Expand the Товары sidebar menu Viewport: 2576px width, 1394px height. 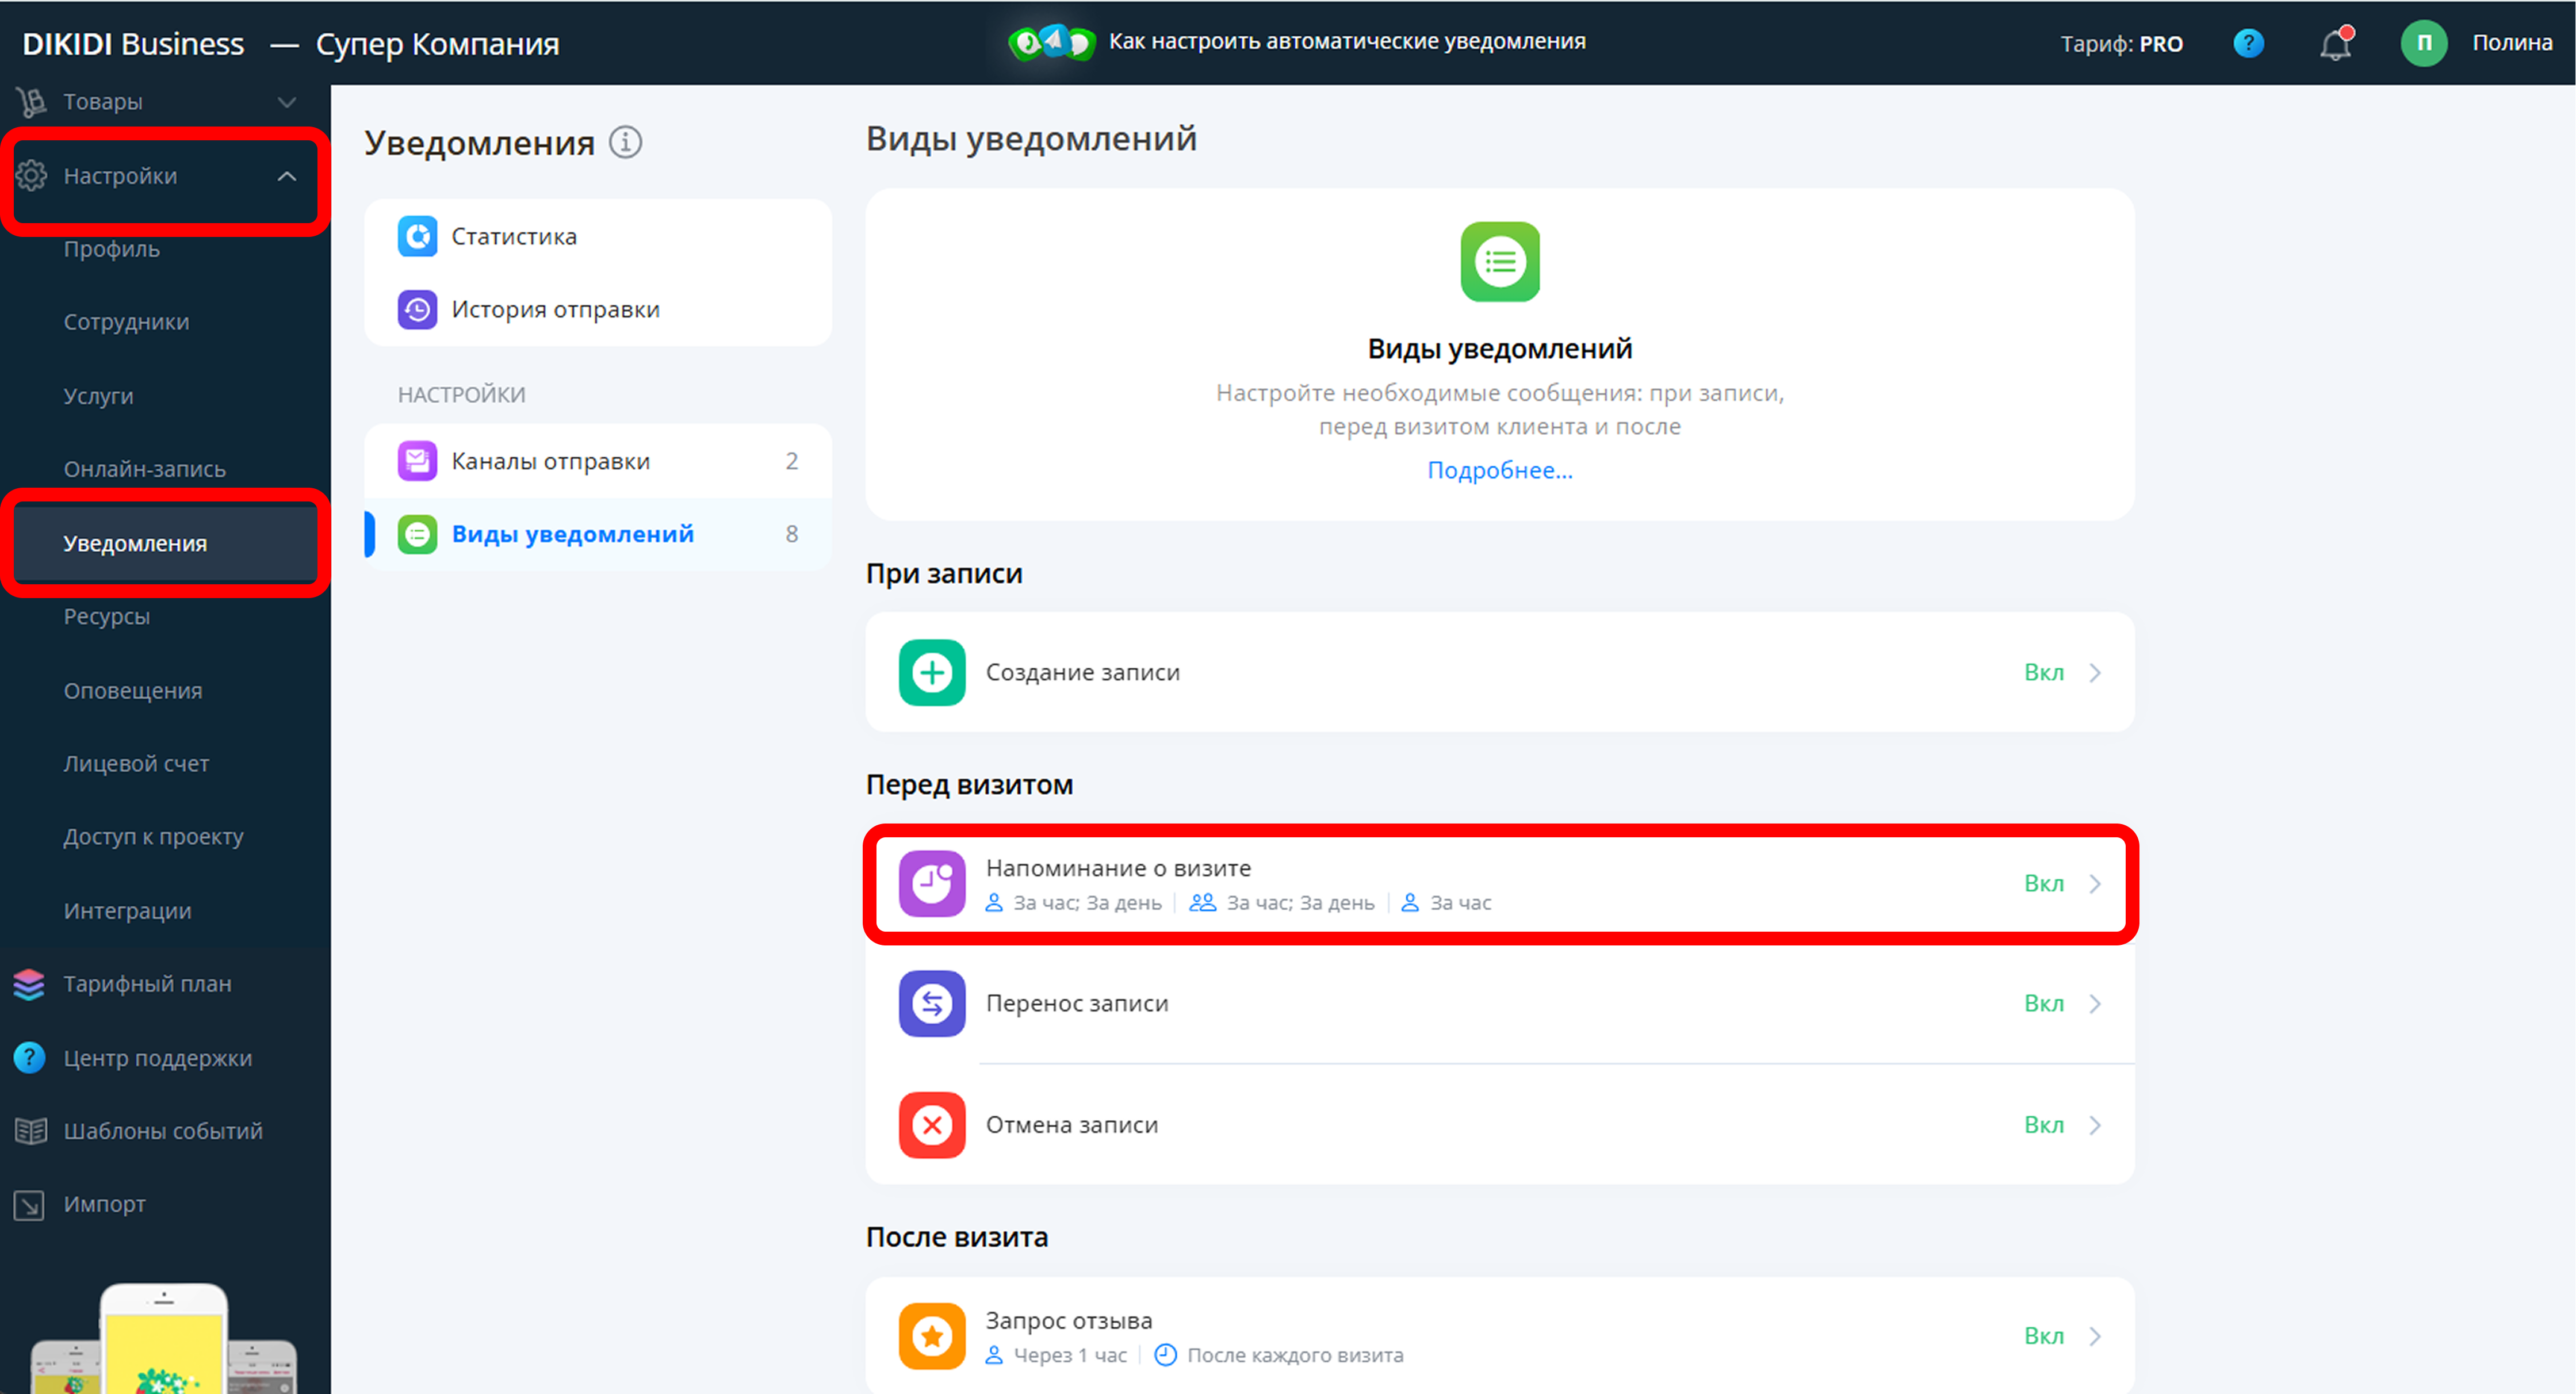click(x=286, y=102)
